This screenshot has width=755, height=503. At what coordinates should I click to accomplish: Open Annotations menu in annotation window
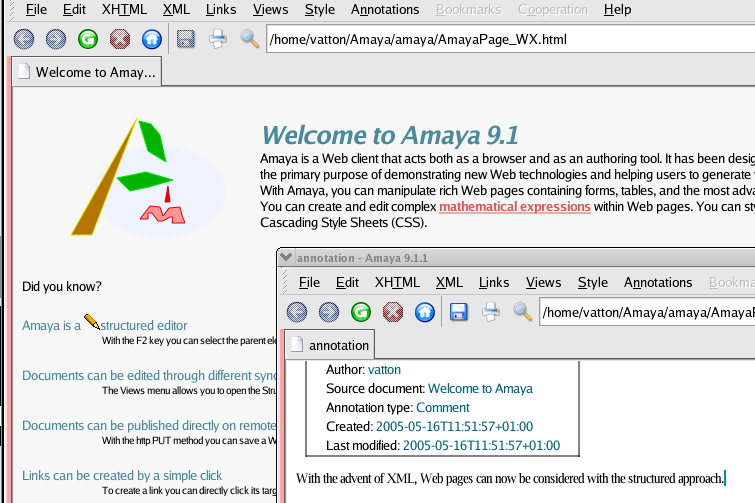click(x=658, y=283)
